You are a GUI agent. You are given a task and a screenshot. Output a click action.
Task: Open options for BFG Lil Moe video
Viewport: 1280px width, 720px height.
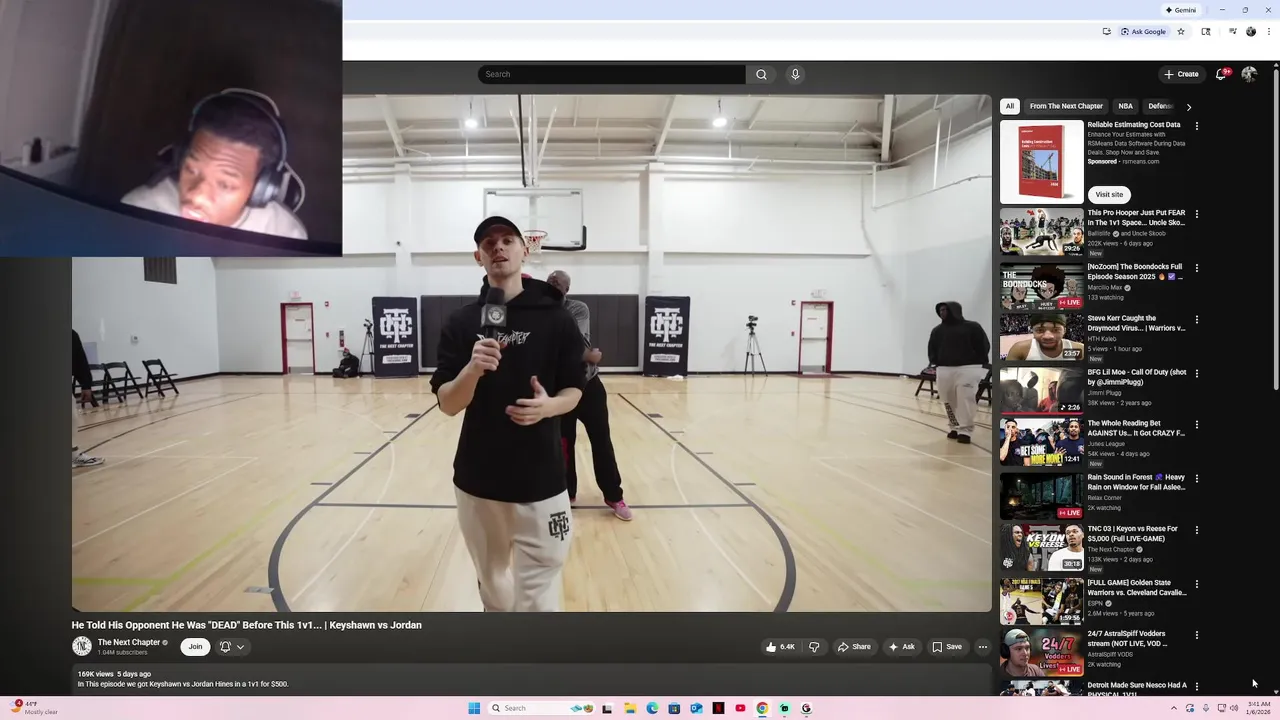pos(1197,373)
